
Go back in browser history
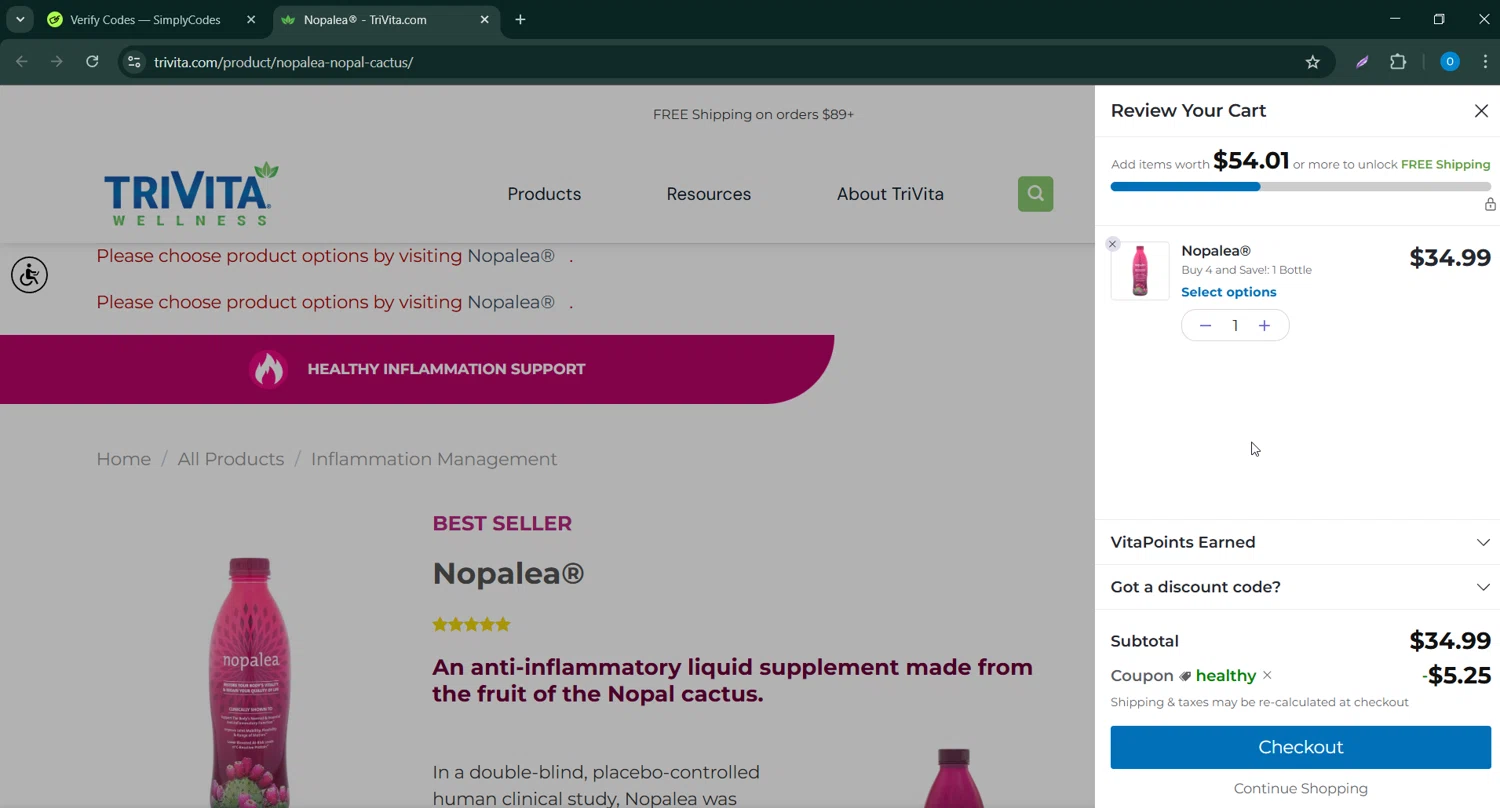click(x=22, y=62)
